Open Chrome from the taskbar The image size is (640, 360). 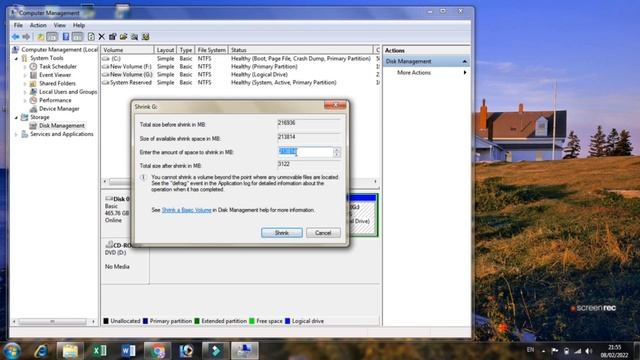(x=157, y=351)
